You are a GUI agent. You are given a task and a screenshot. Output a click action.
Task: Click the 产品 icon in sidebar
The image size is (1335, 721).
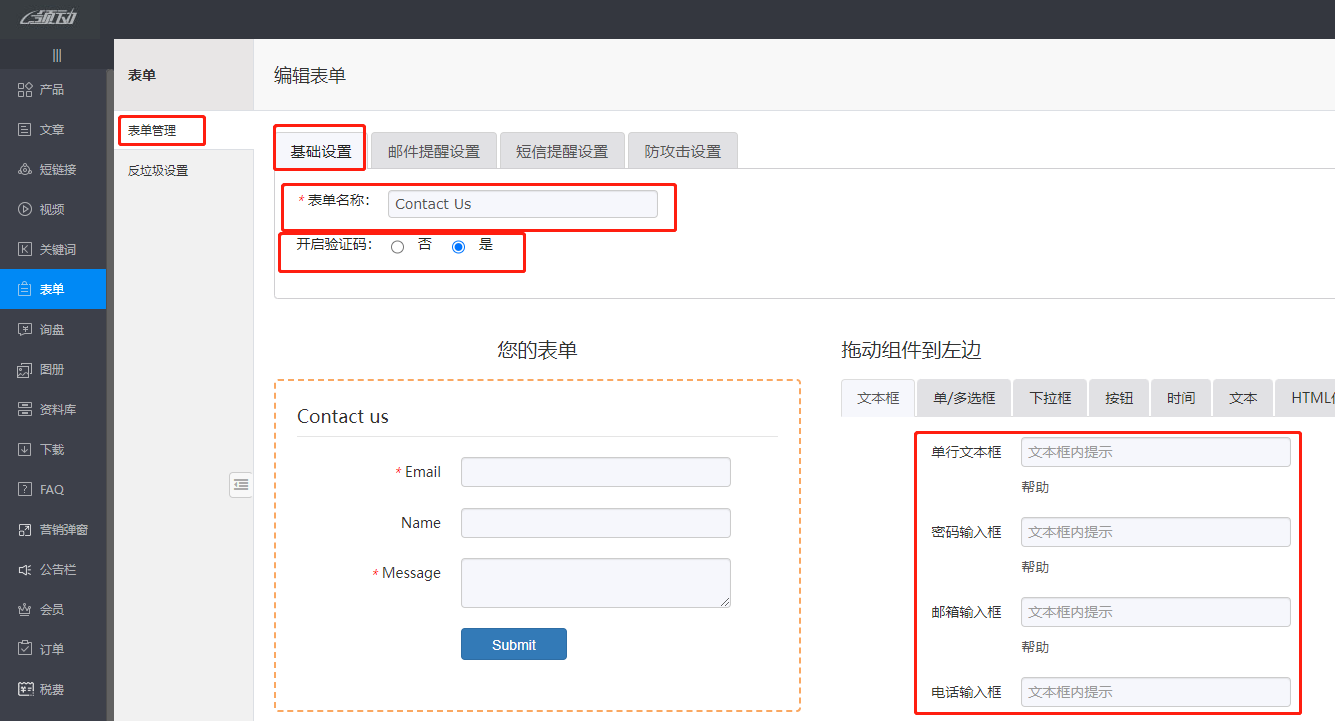coord(26,90)
